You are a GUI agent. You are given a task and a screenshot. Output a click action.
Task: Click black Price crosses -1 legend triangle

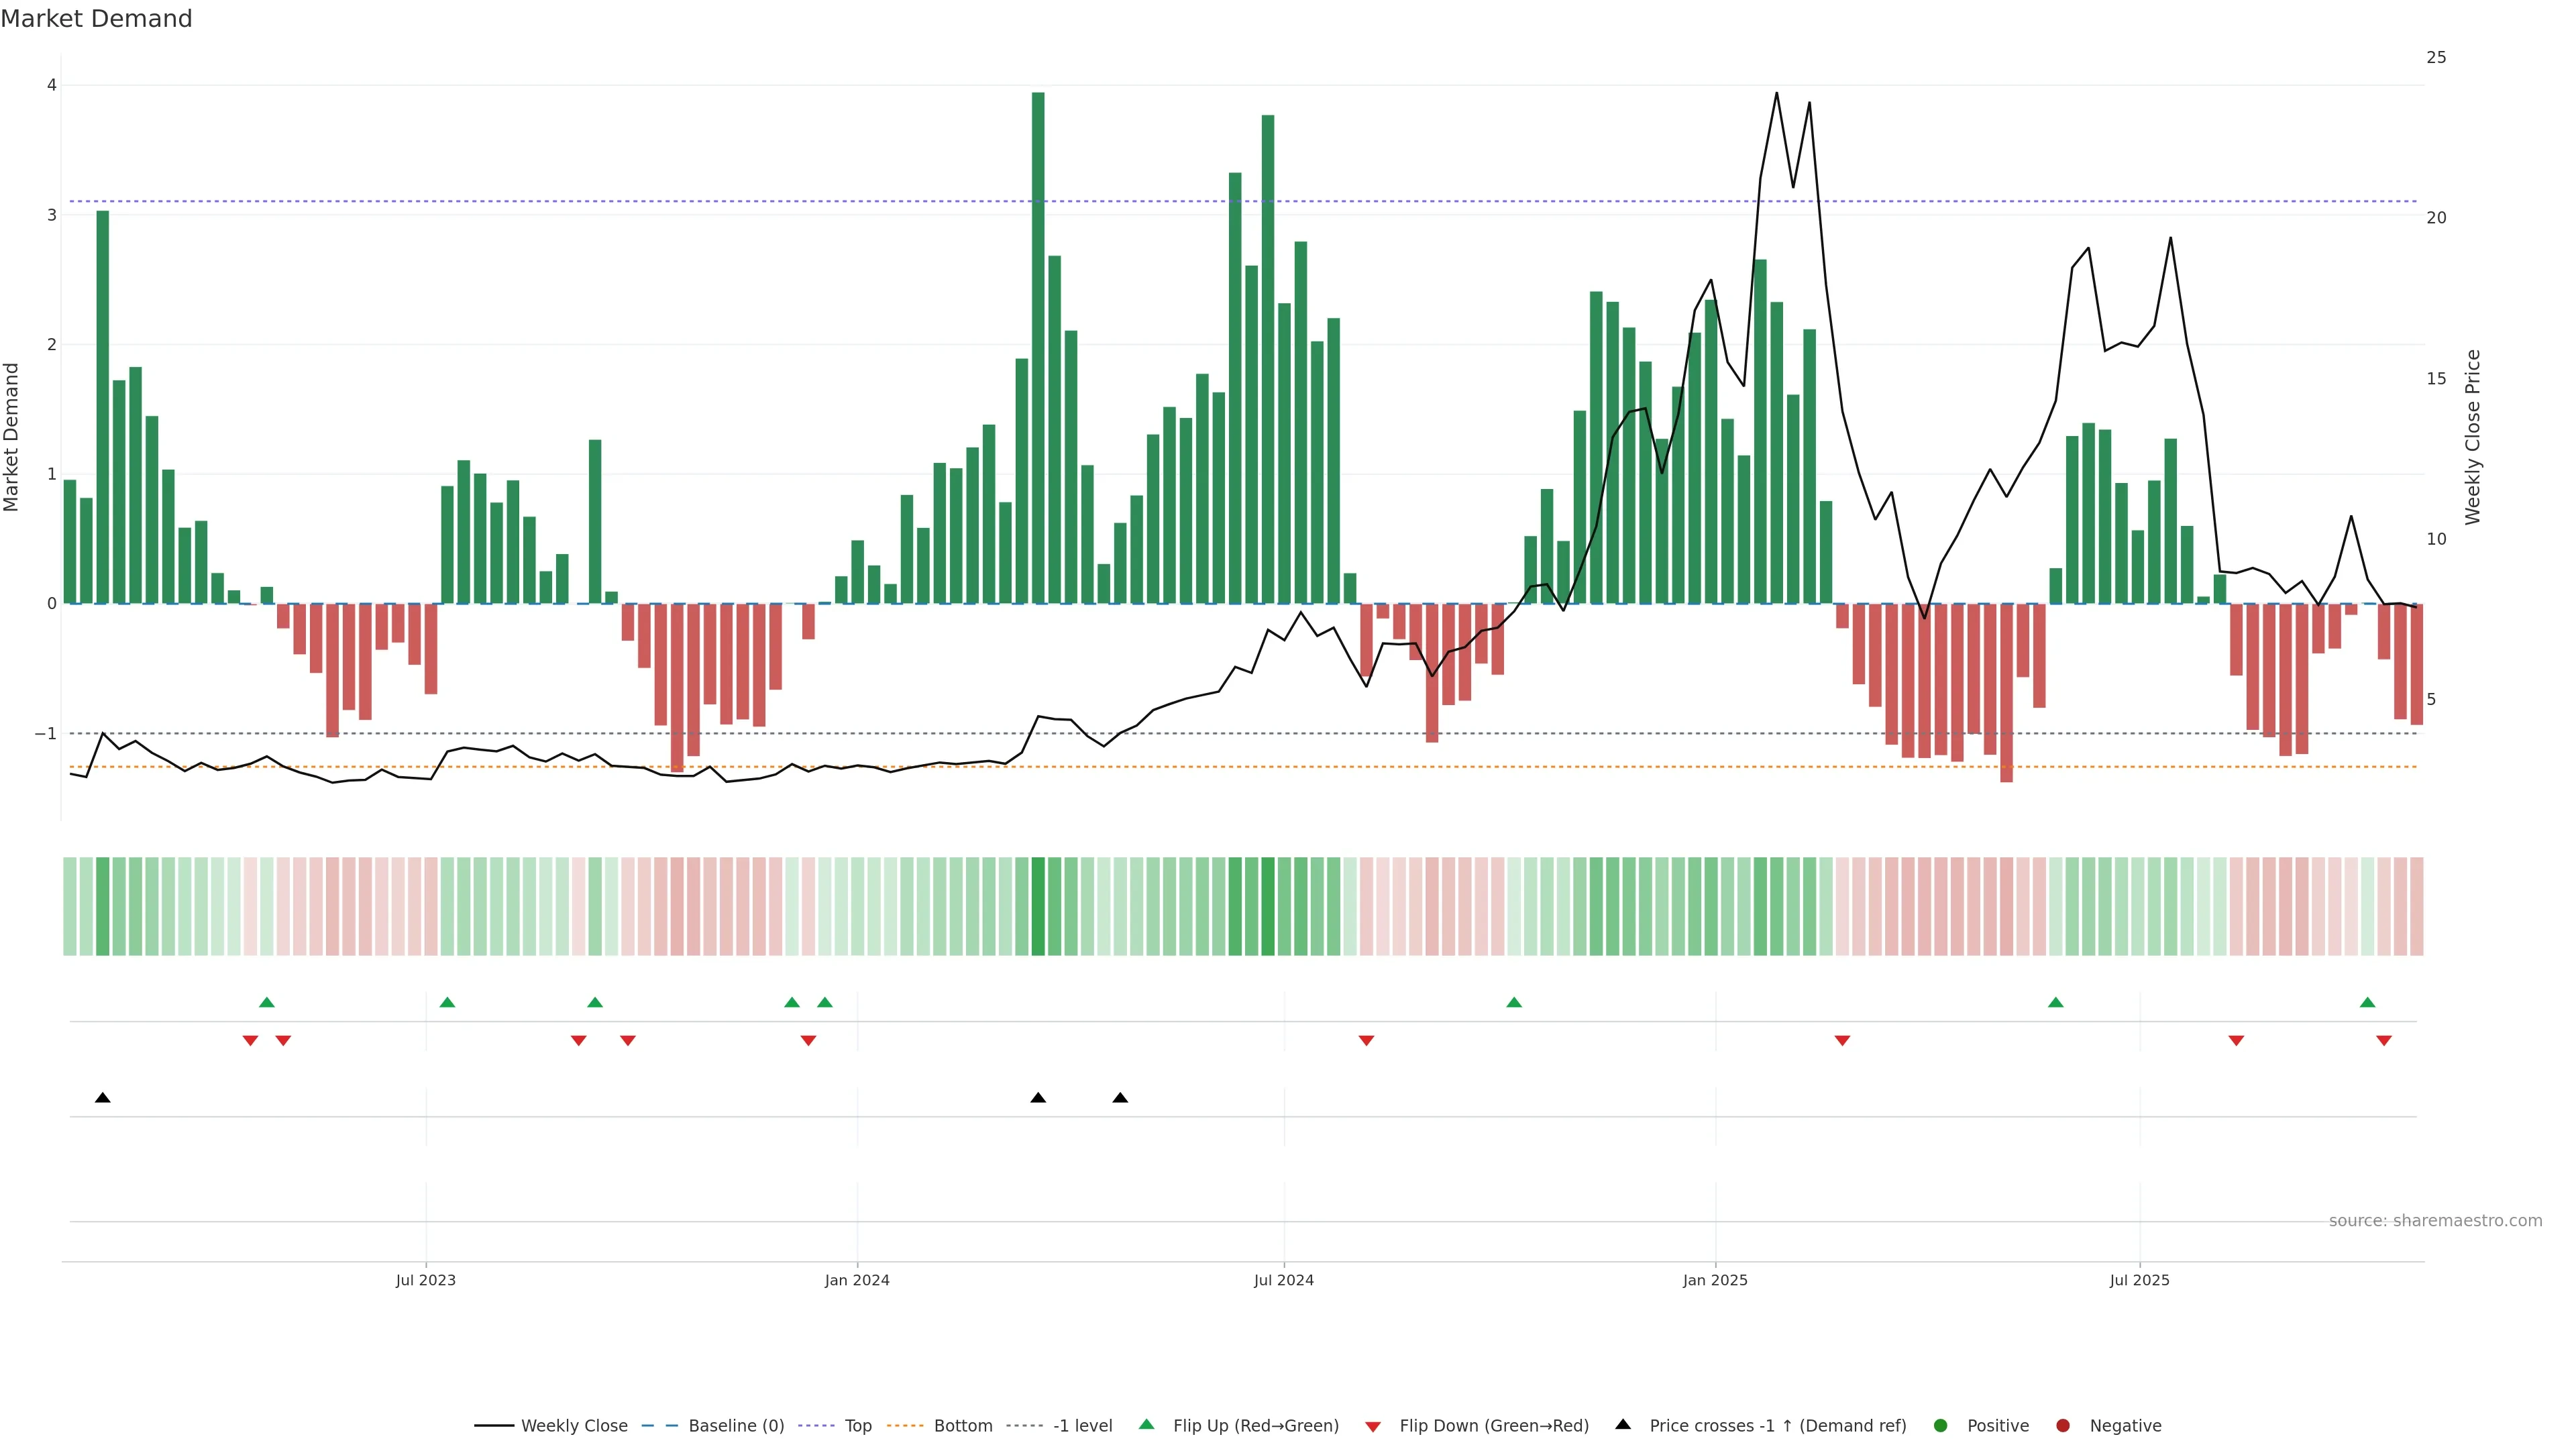tap(1623, 1425)
